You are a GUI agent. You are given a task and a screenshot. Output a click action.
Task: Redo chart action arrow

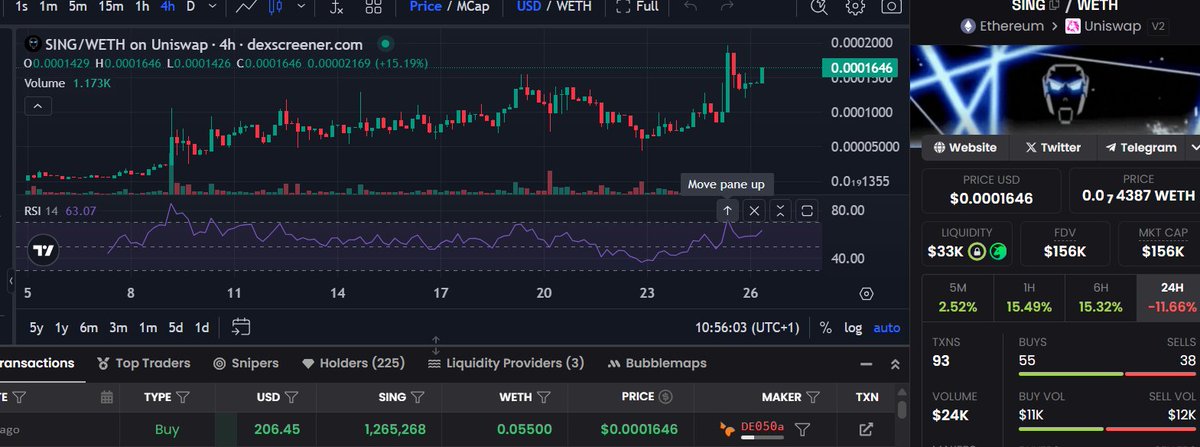tap(727, 6)
